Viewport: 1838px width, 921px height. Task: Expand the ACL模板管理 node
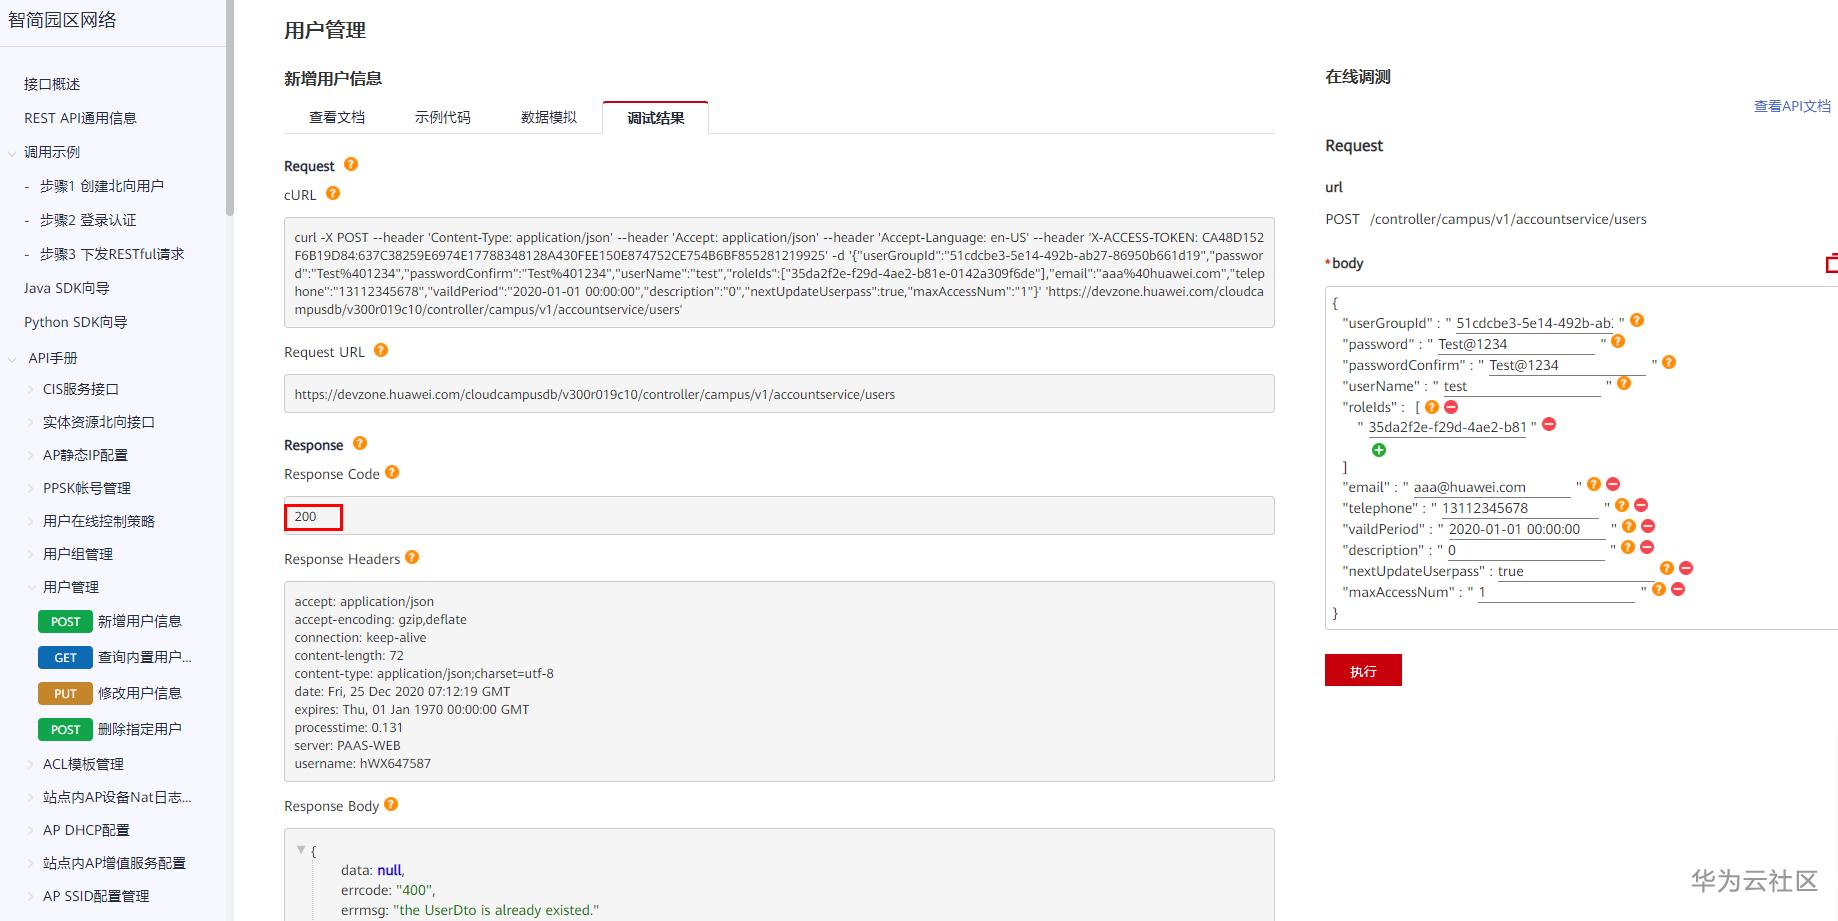click(31, 764)
